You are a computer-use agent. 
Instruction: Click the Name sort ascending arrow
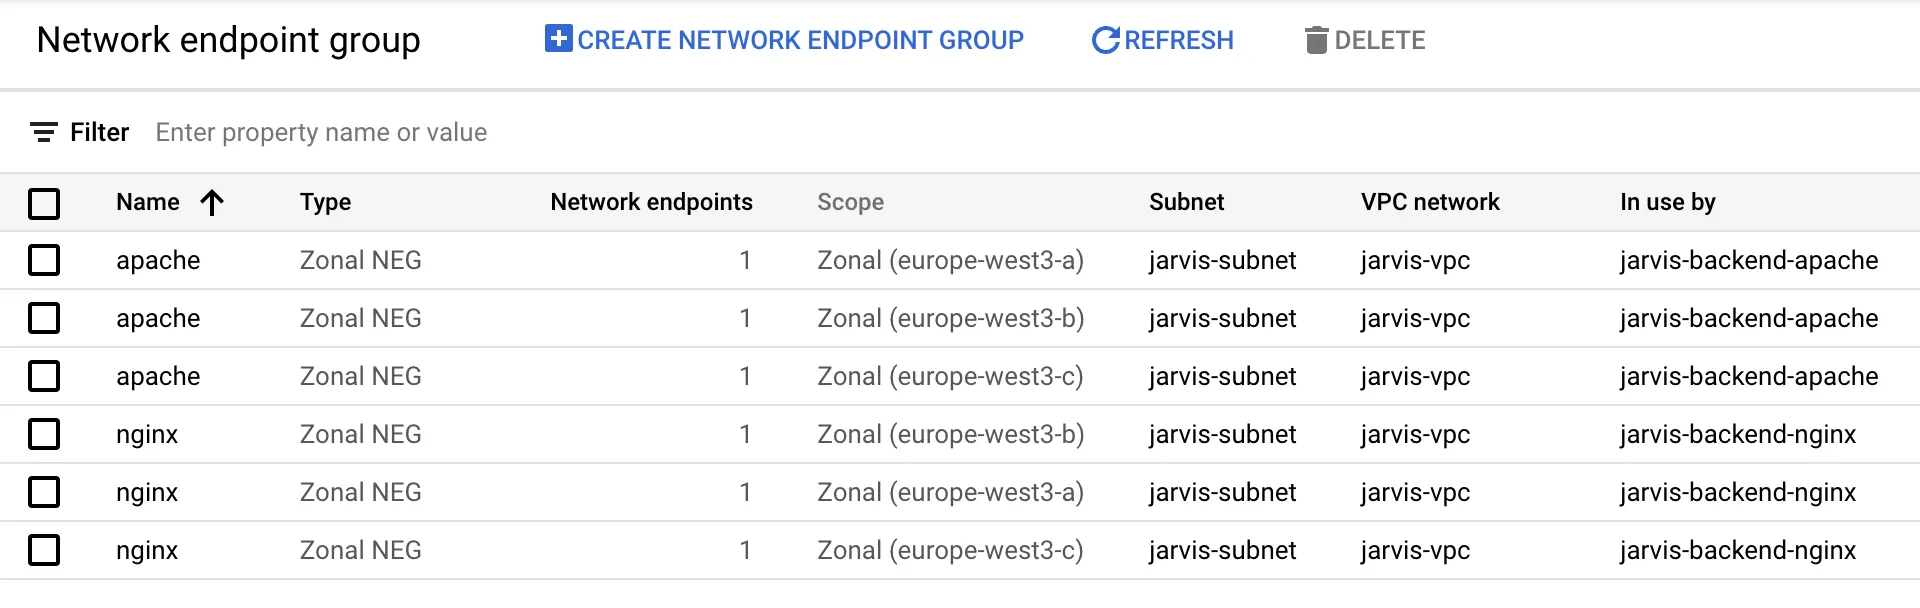click(x=211, y=203)
